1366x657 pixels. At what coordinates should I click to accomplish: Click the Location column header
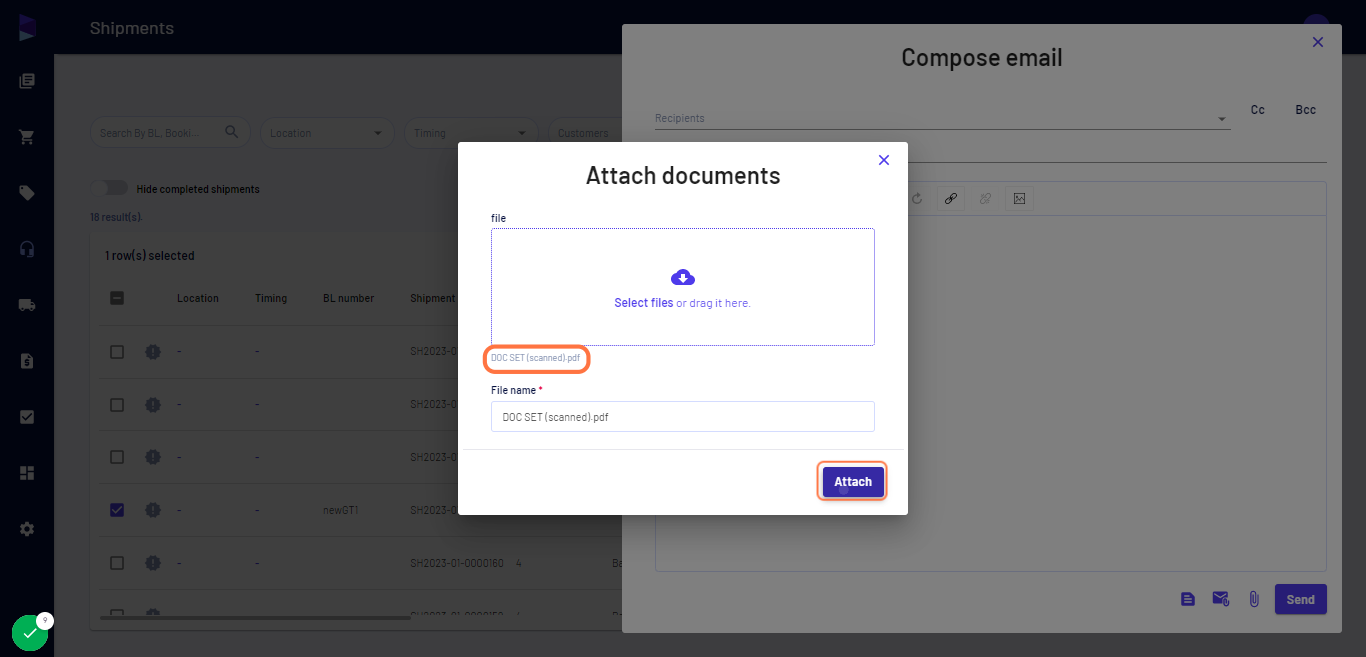tap(198, 298)
